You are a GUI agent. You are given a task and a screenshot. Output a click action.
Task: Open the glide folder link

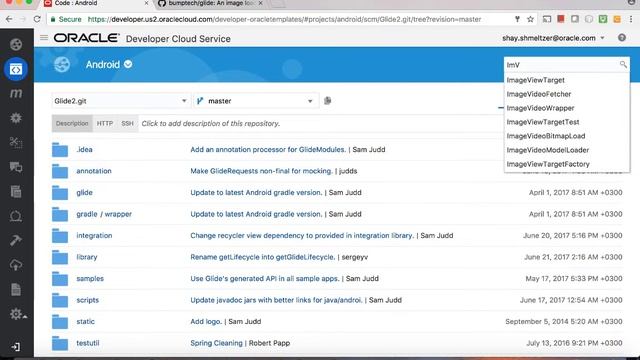(84, 193)
